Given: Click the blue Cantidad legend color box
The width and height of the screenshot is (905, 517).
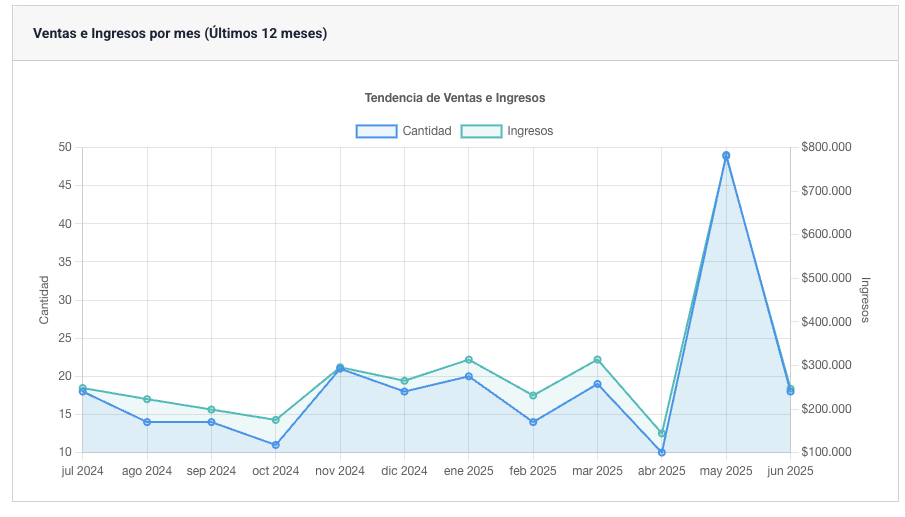Looking at the screenshot, I should pos(377,131).
